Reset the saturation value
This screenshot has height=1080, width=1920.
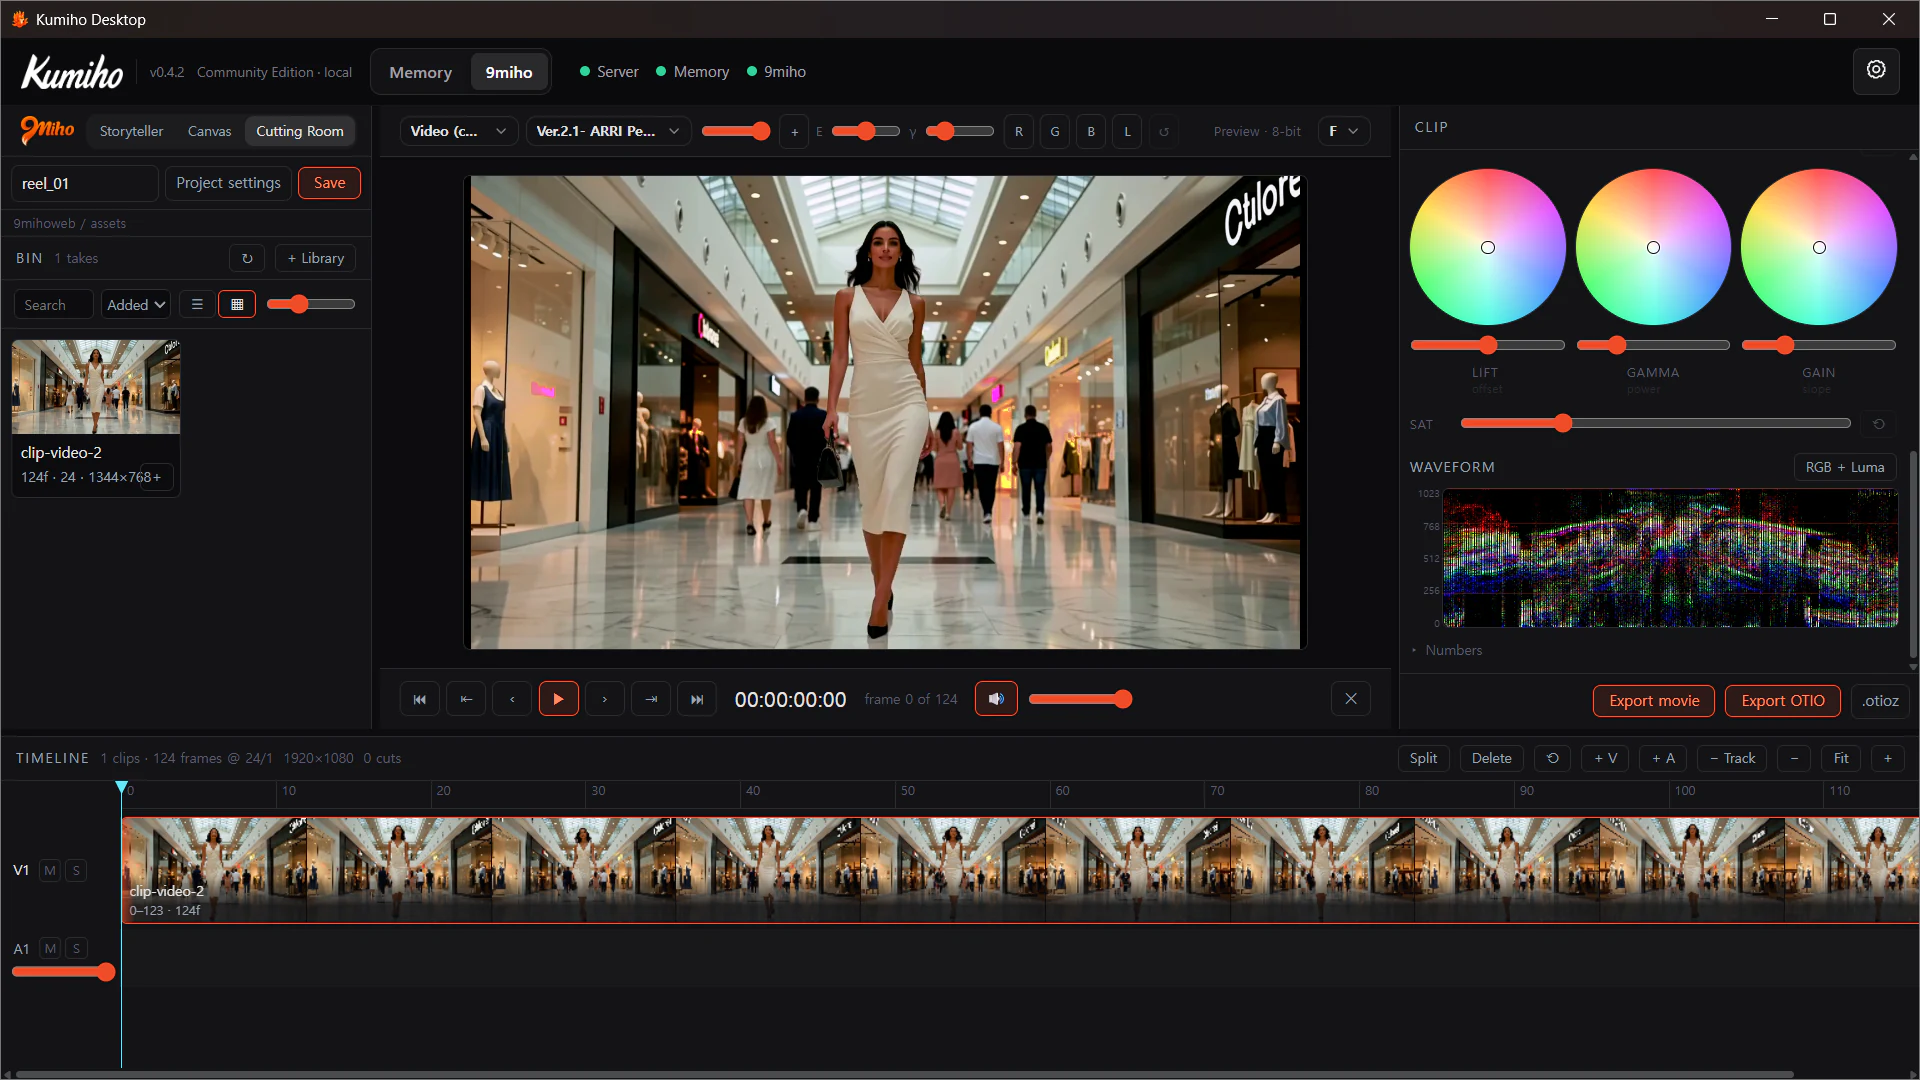point(1879,424)
